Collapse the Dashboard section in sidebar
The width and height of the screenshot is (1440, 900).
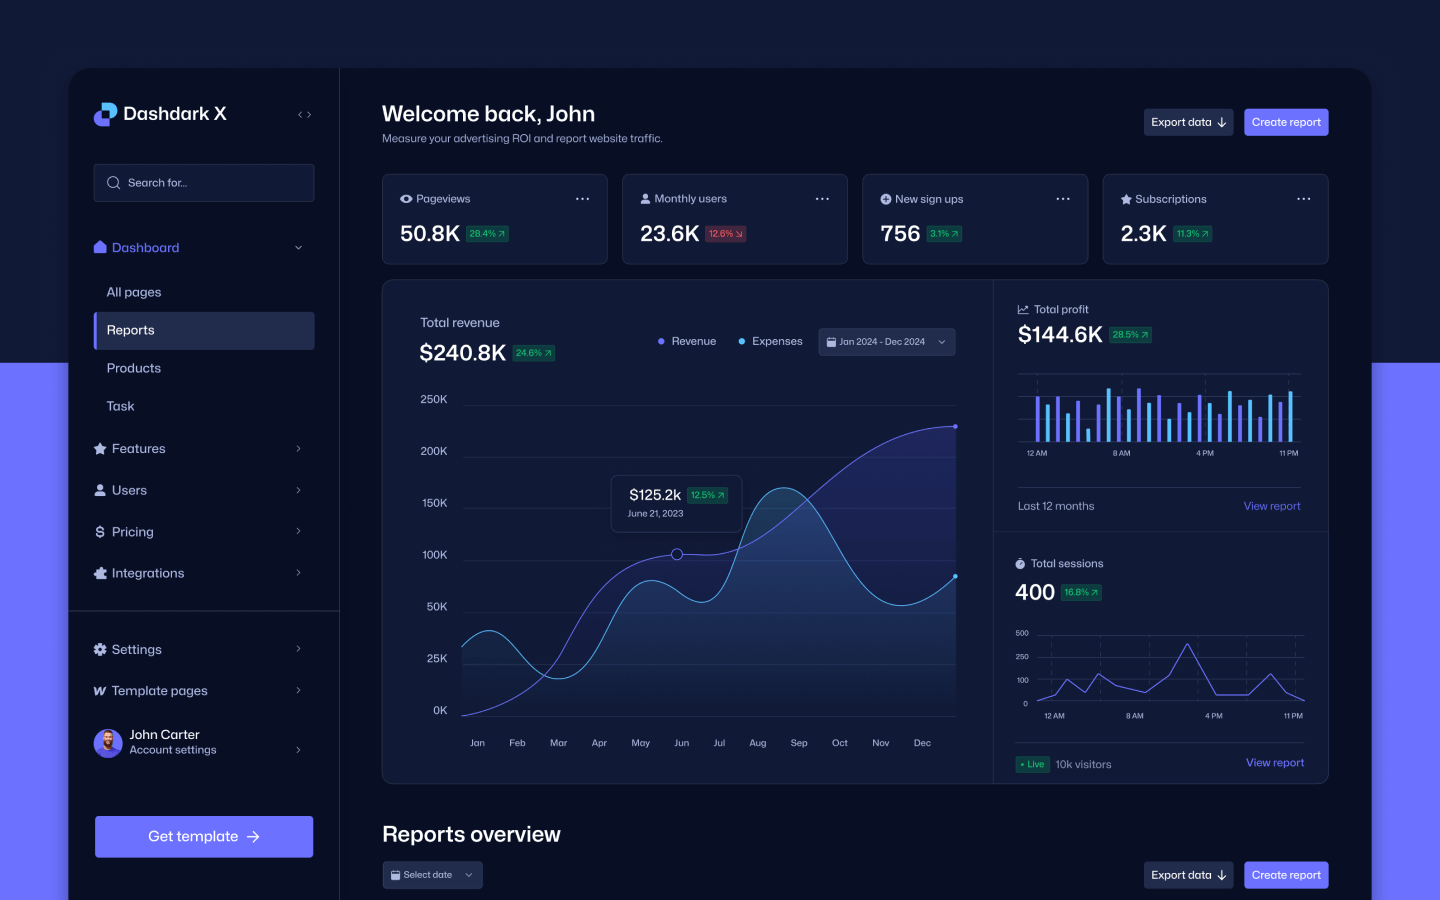point(298,247)
